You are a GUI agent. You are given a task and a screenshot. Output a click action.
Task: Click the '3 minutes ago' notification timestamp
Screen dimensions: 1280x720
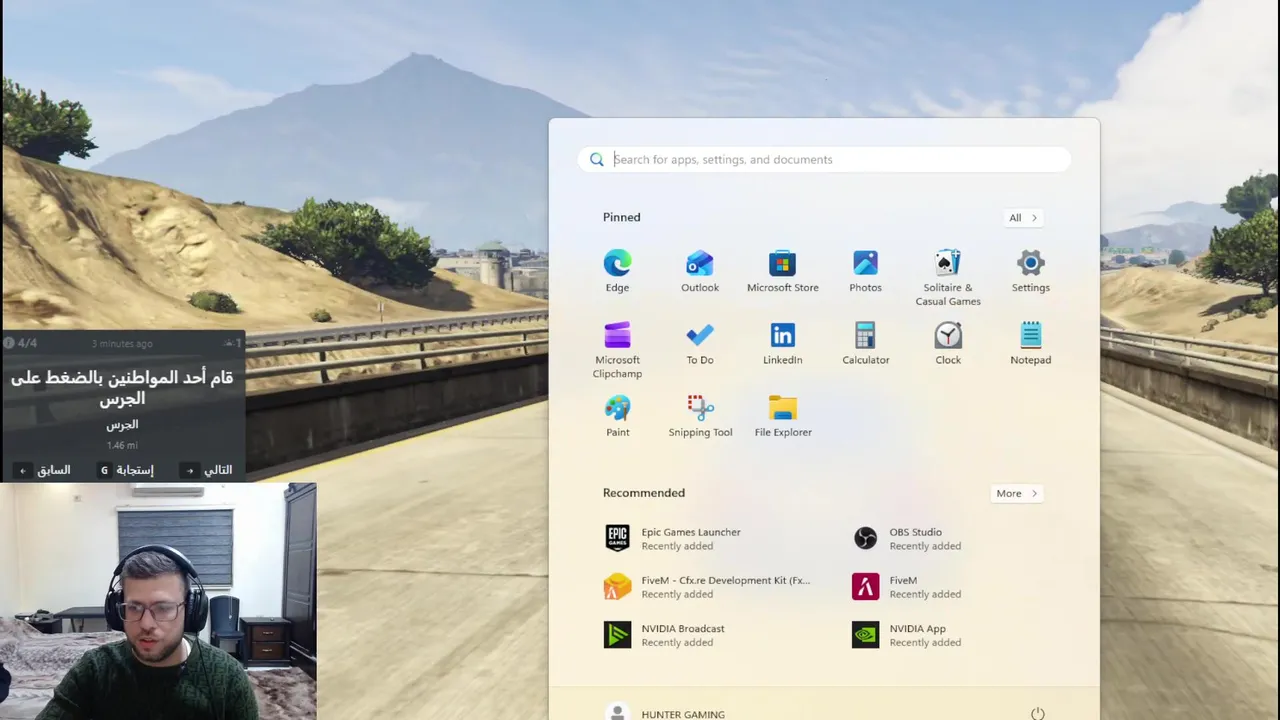click(x=122, y=344)
